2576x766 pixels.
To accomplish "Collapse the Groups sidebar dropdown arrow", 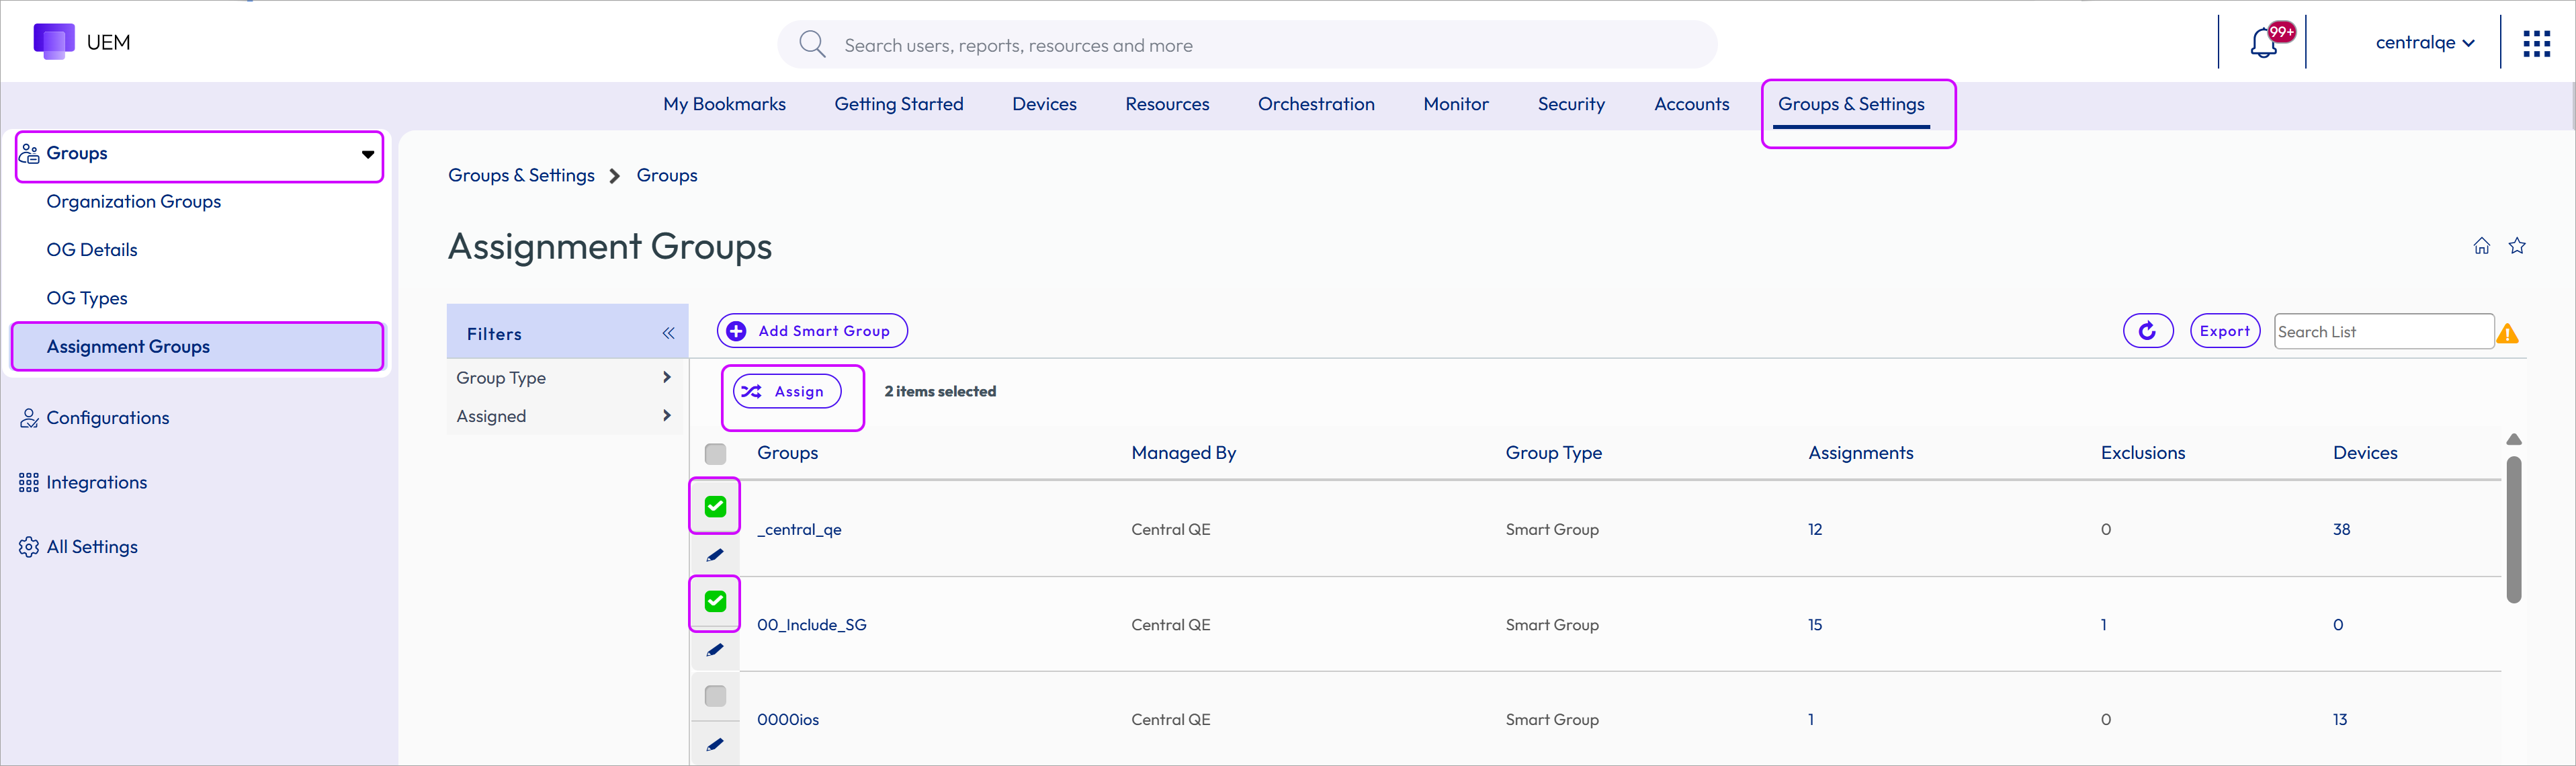I will tap(368, 154).
